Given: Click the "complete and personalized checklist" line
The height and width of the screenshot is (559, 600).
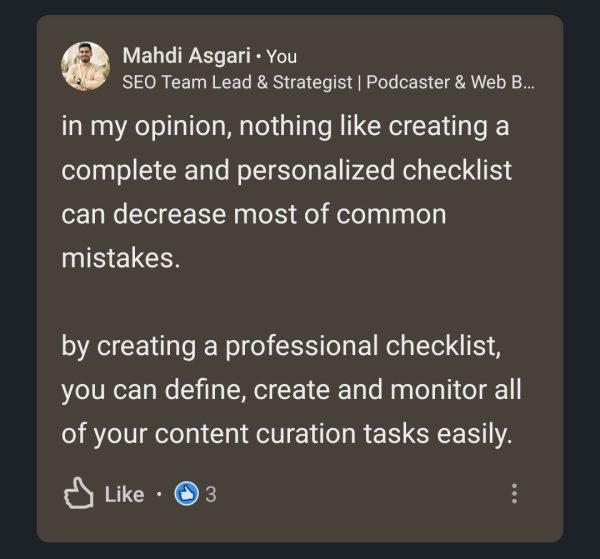Looking at the screenshot, I should (x=286, y=170).
